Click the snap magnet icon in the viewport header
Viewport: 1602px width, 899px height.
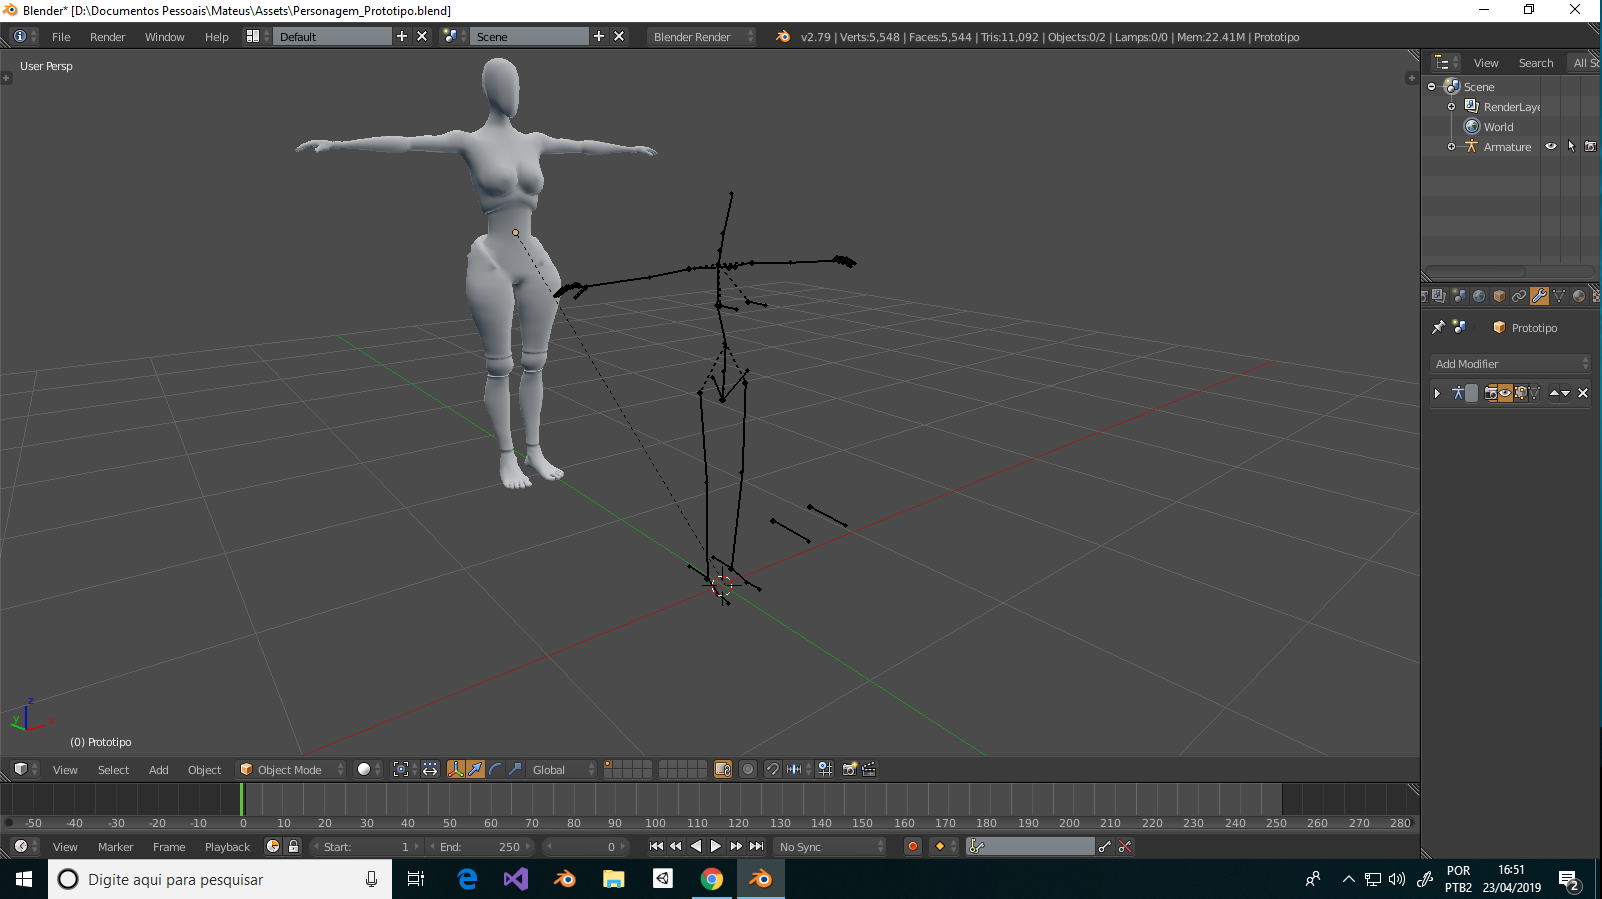772,769
